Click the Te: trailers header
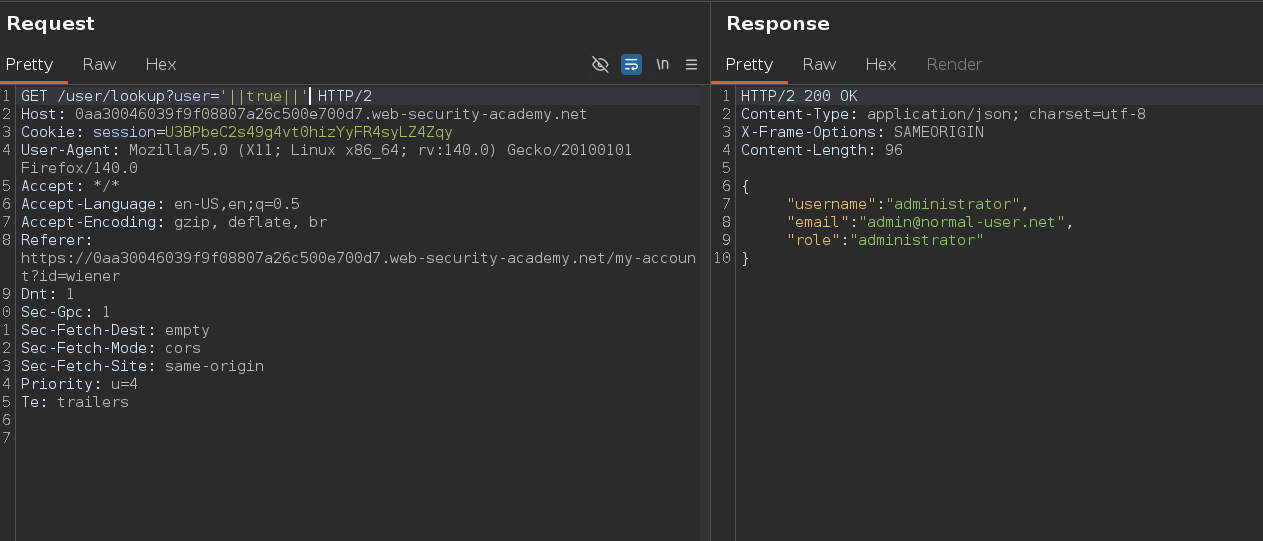1263x541 pixels. click(75, 402)
